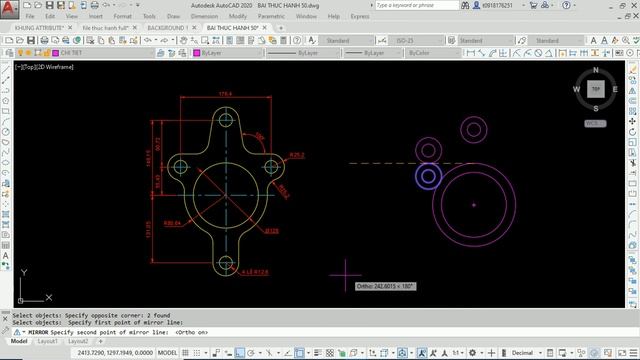Toggle annotation visibility in the status bar

pyautogui.click(x=422, y=353)
